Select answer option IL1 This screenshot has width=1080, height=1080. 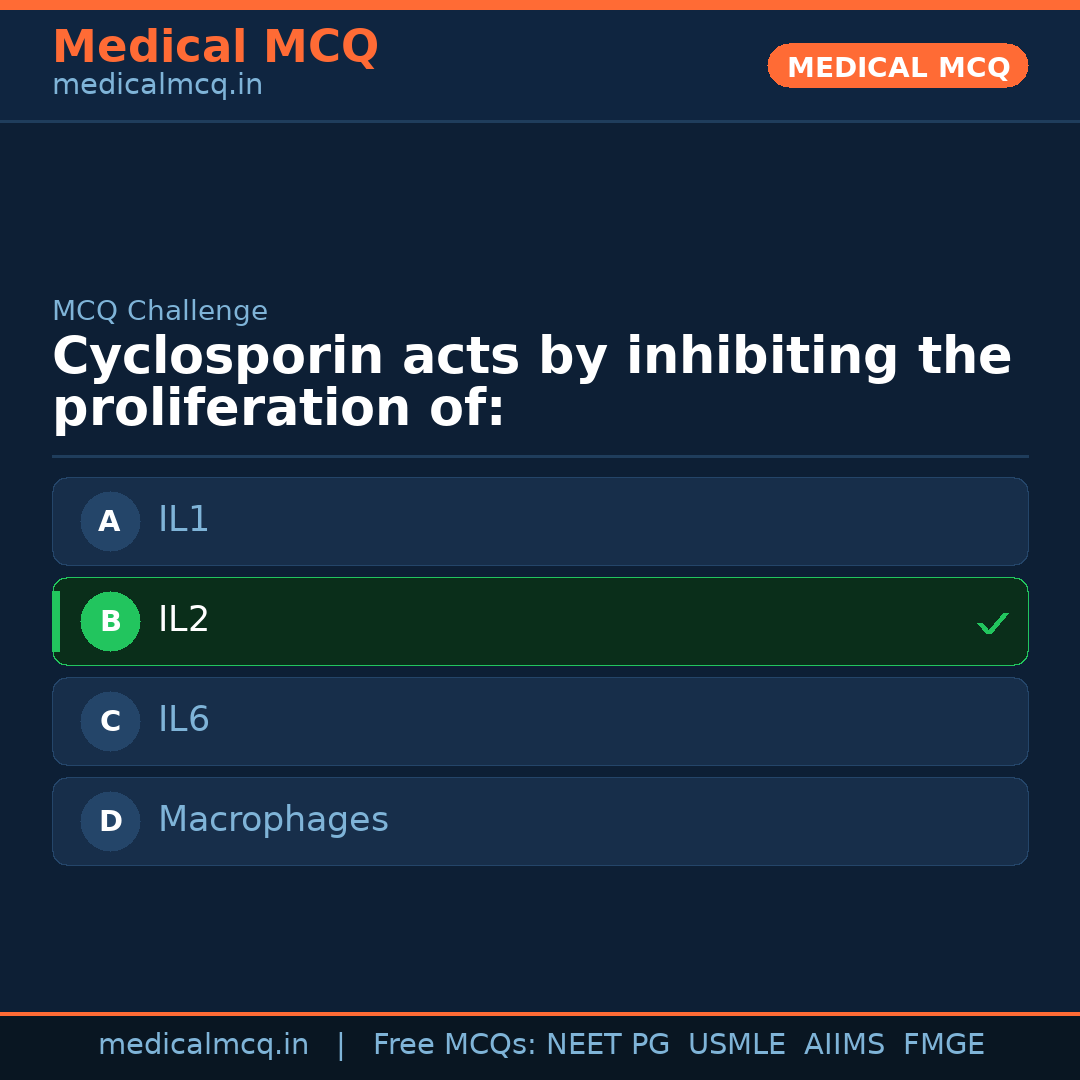[x=540, y=521]
